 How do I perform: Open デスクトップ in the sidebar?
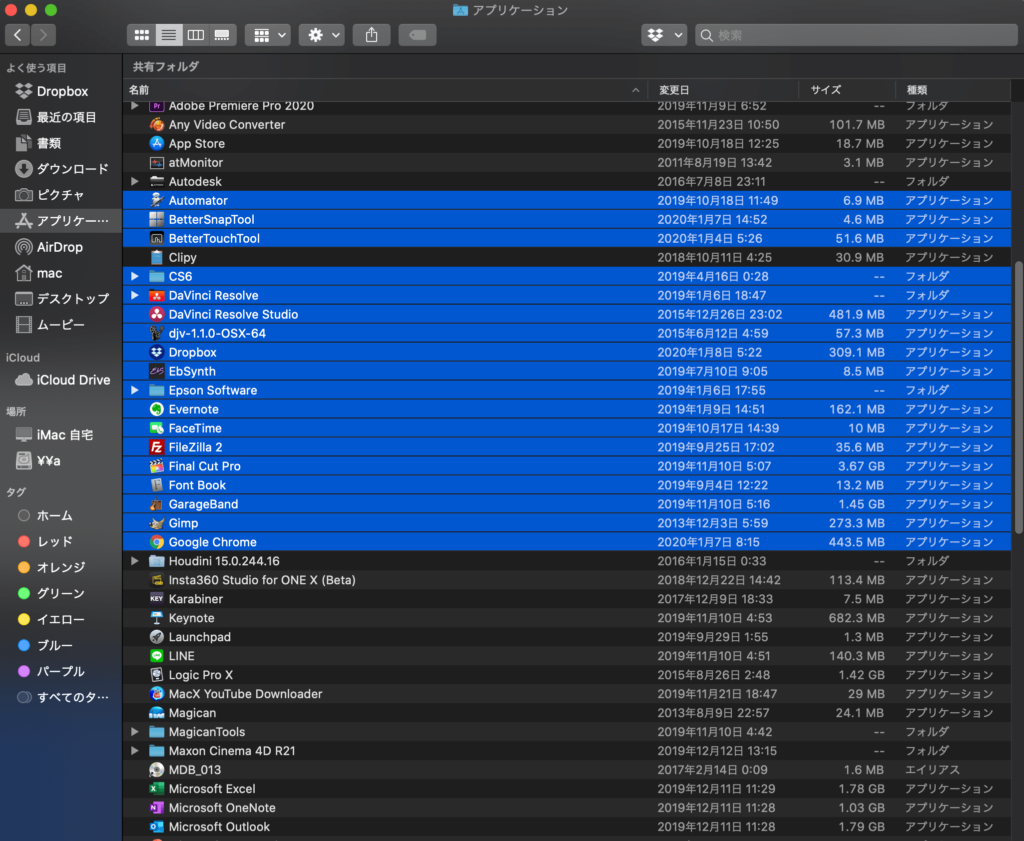coord(61,298)
